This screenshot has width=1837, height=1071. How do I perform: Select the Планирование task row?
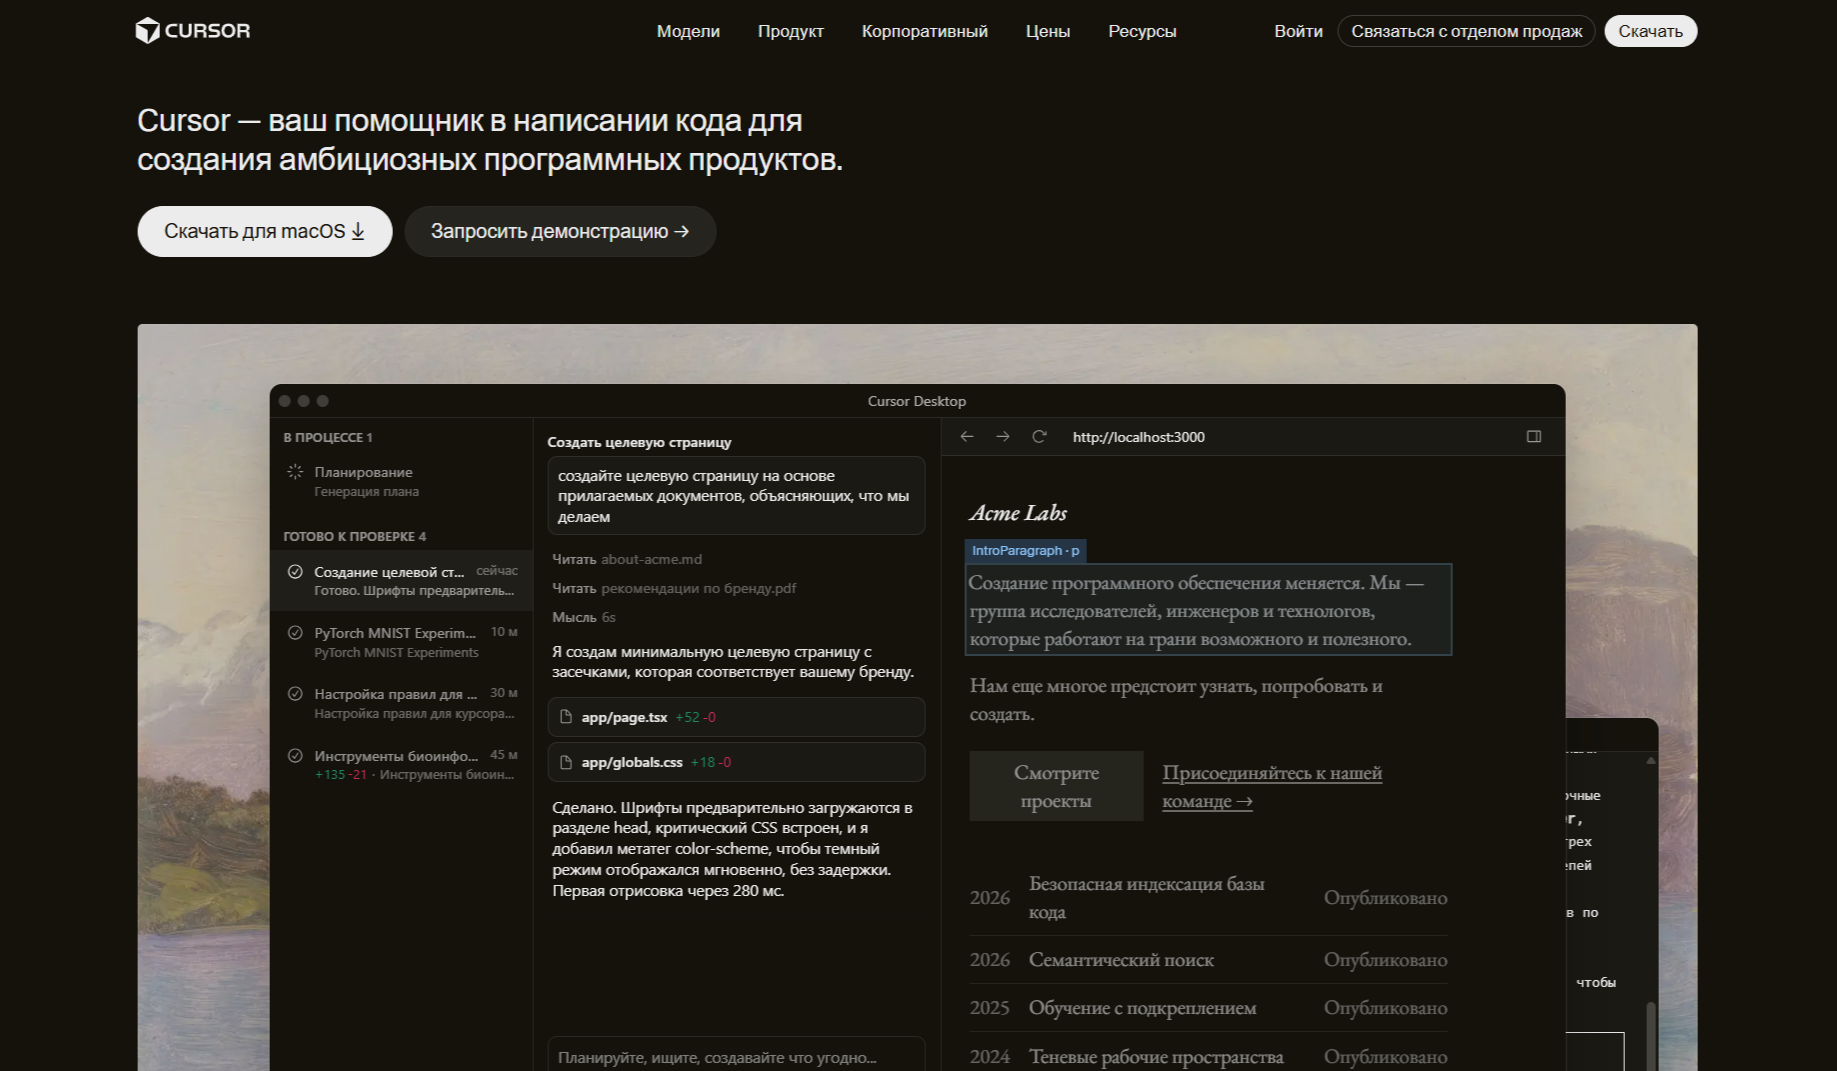(401, 481)
